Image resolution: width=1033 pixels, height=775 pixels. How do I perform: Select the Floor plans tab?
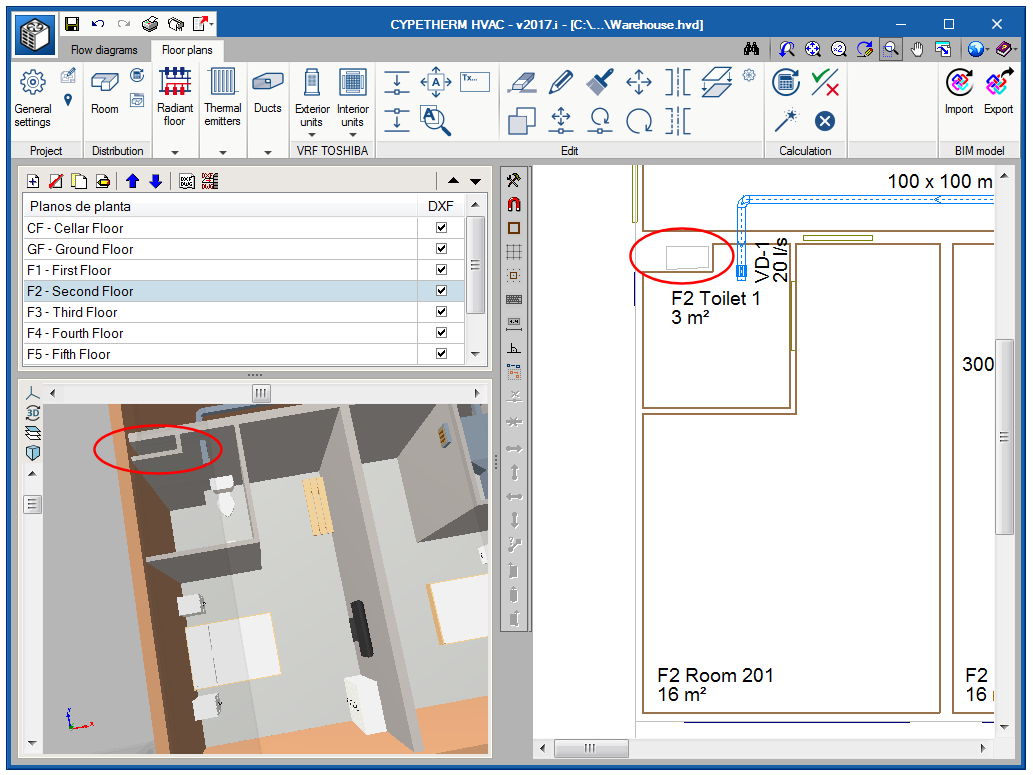[187, 49]
